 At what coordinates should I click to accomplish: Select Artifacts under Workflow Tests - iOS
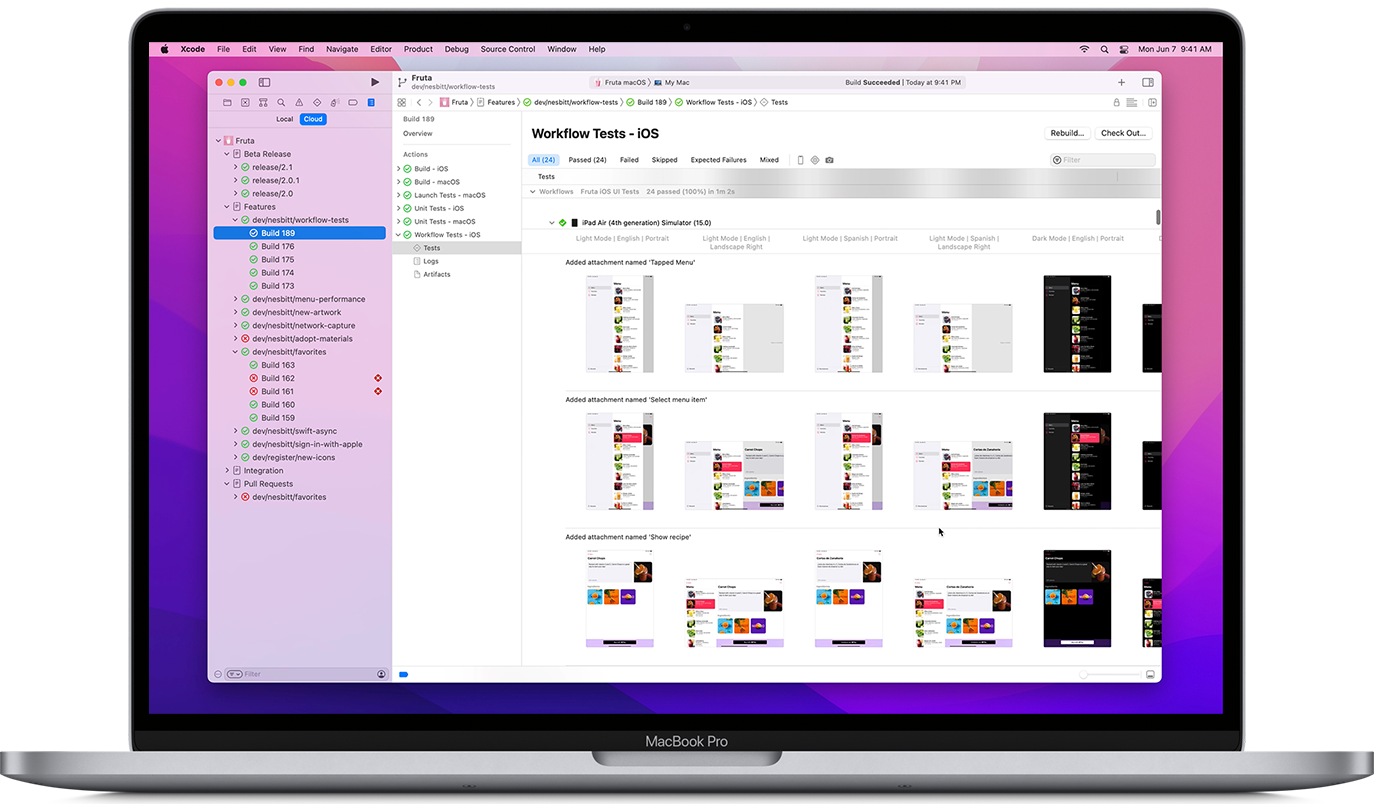tap(436, 274)
